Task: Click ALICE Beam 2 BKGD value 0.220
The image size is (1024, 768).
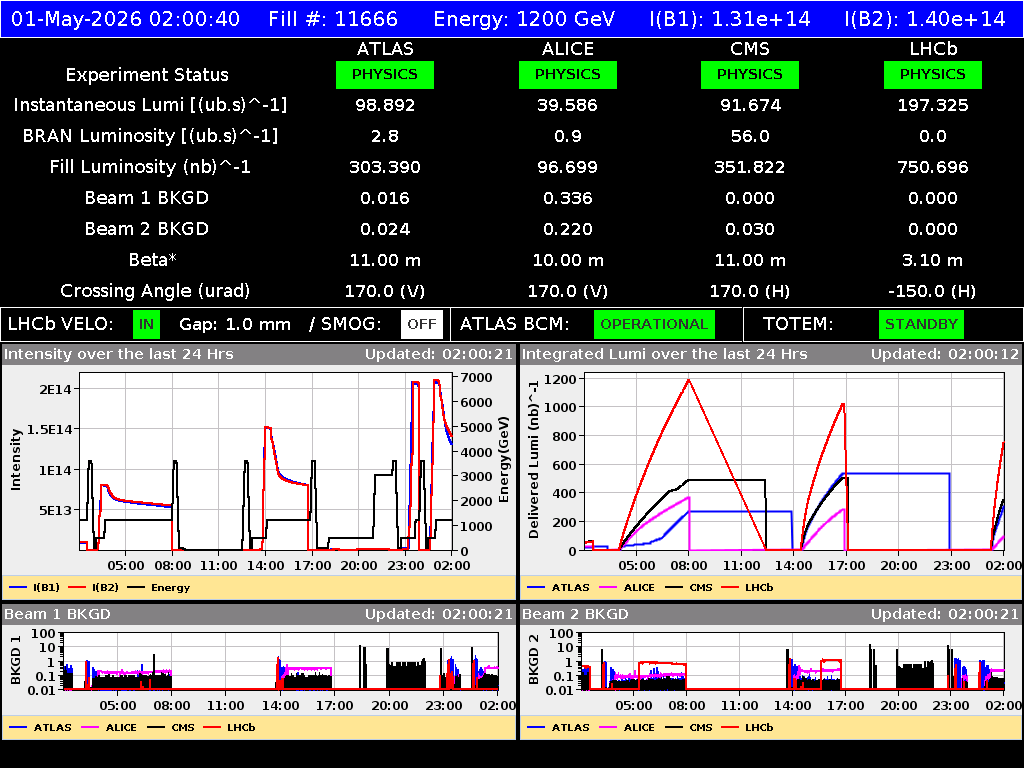Action: (568, 229)
